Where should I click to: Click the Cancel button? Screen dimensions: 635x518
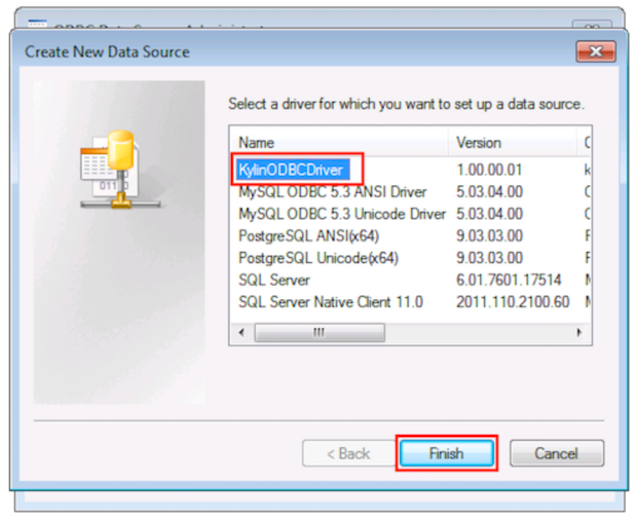click(556, 453)
